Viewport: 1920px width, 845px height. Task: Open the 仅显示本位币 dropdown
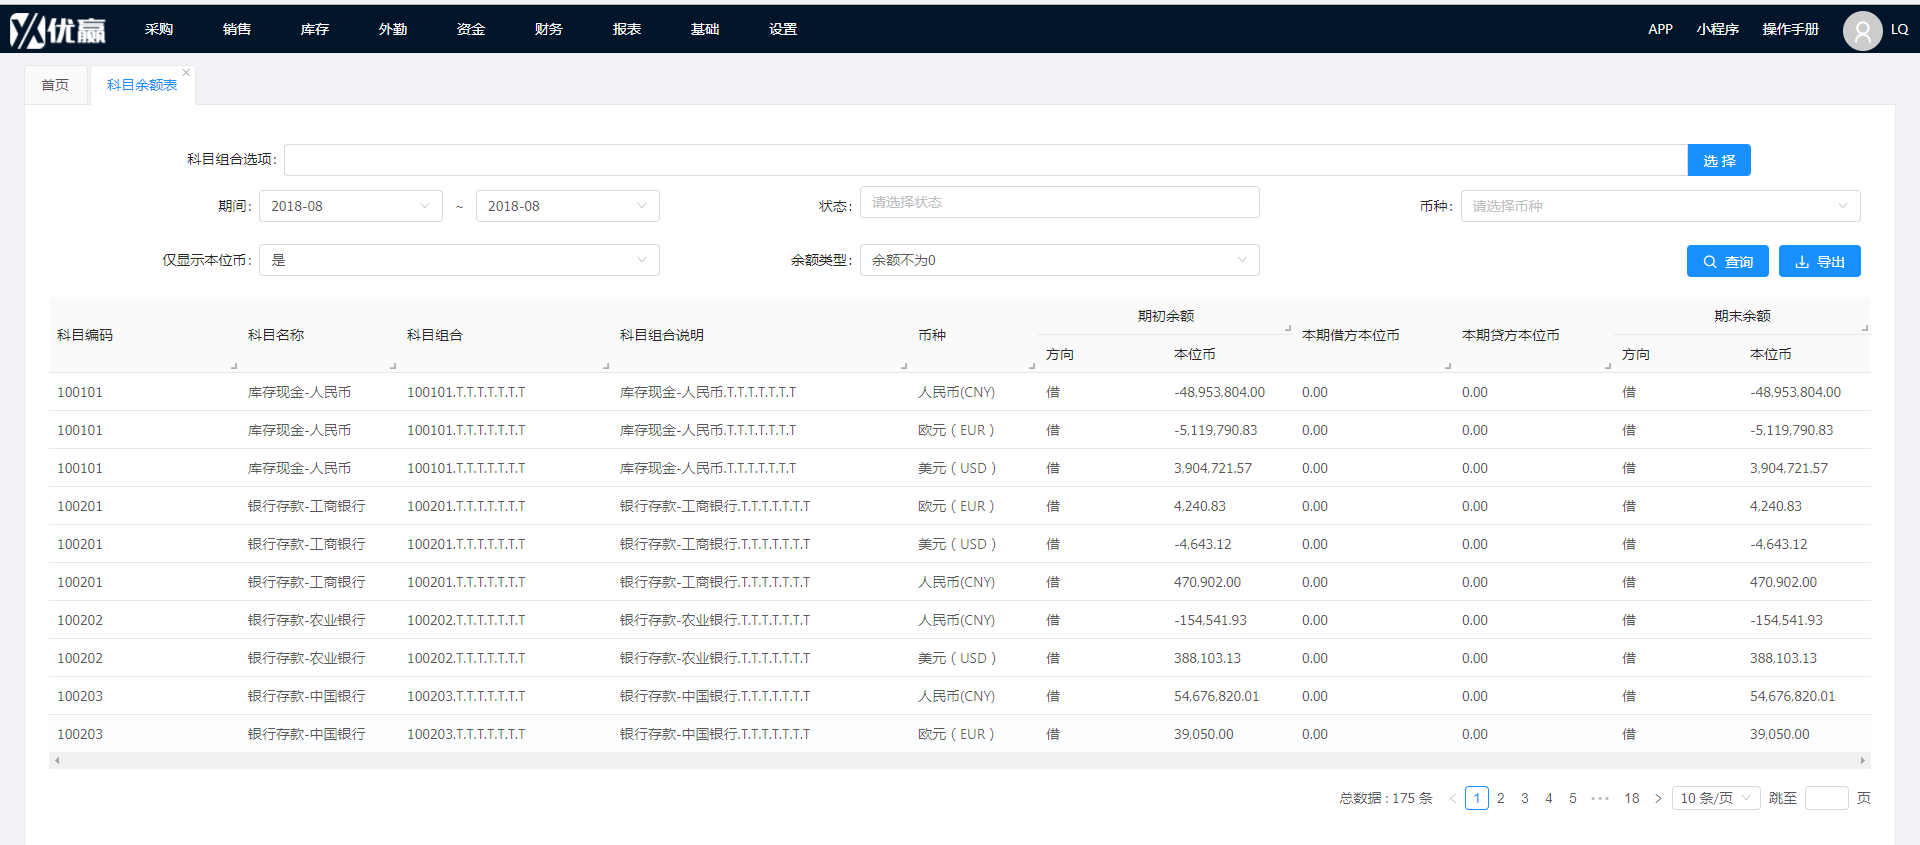(x=459, y=260)
